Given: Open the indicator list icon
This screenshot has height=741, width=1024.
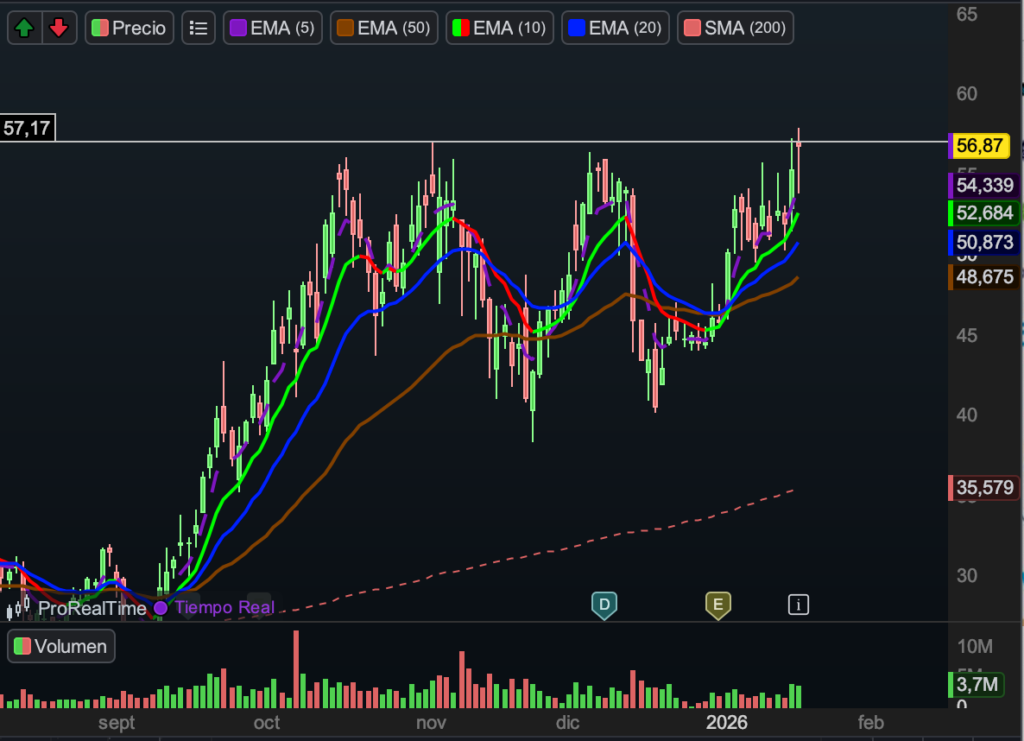Looking at the screenshot, I should pyautogui.click(x=199, y=28).
